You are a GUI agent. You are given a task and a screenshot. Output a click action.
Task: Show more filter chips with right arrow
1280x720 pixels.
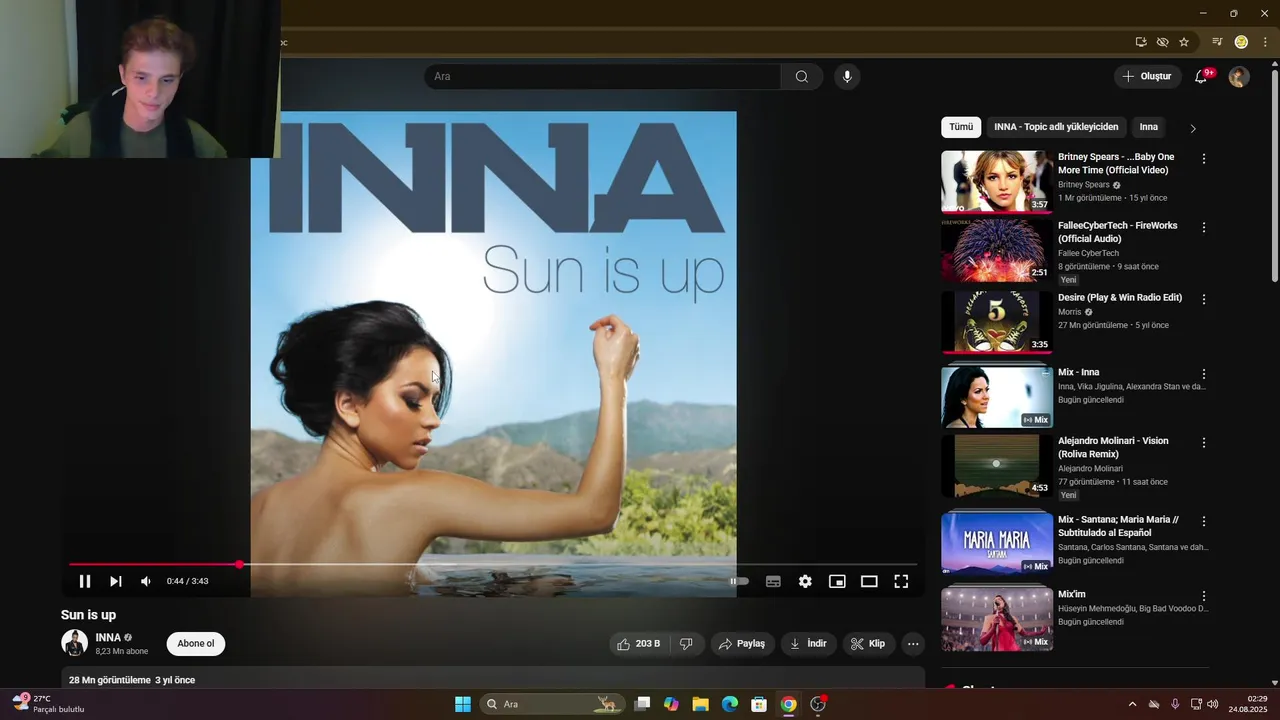(1192, 128)
